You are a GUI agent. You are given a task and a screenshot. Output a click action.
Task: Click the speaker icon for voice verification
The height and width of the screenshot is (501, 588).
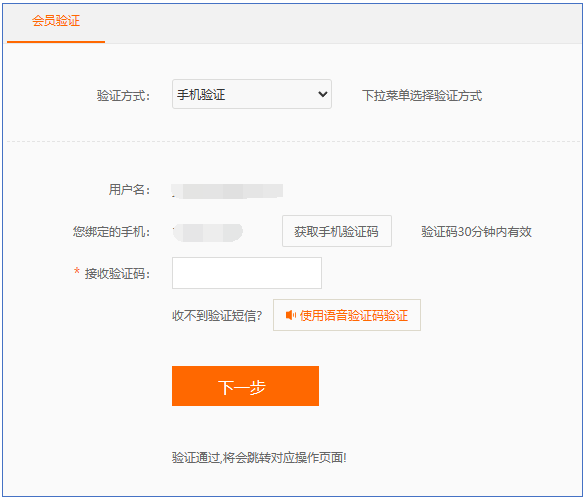291,315
